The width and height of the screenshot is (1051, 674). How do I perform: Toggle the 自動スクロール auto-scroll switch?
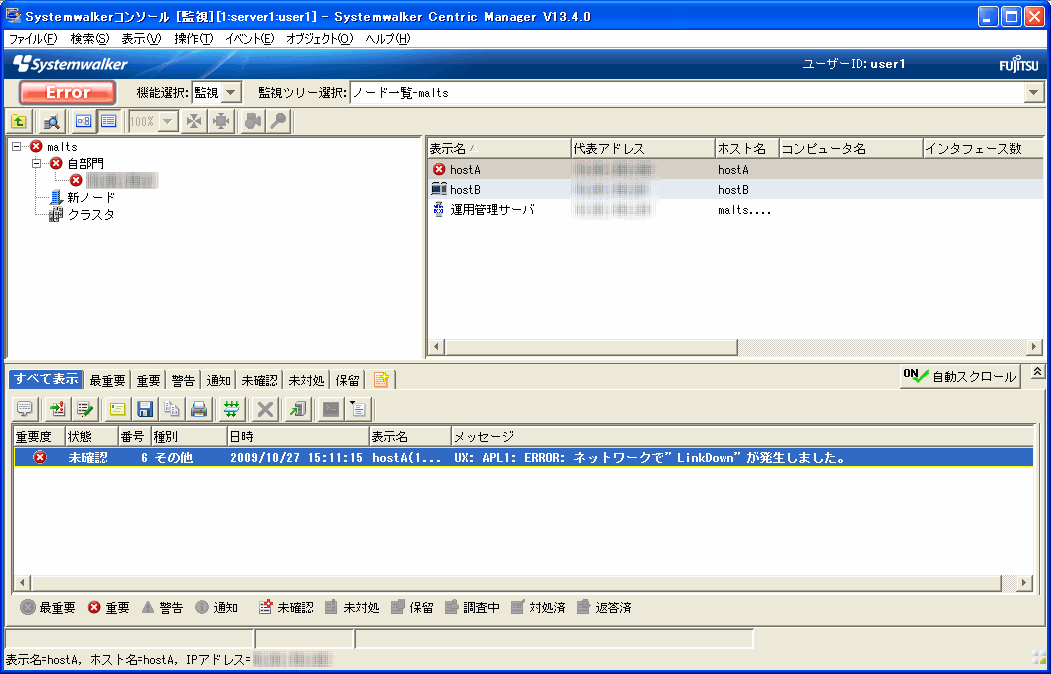(x=960, y=377)
